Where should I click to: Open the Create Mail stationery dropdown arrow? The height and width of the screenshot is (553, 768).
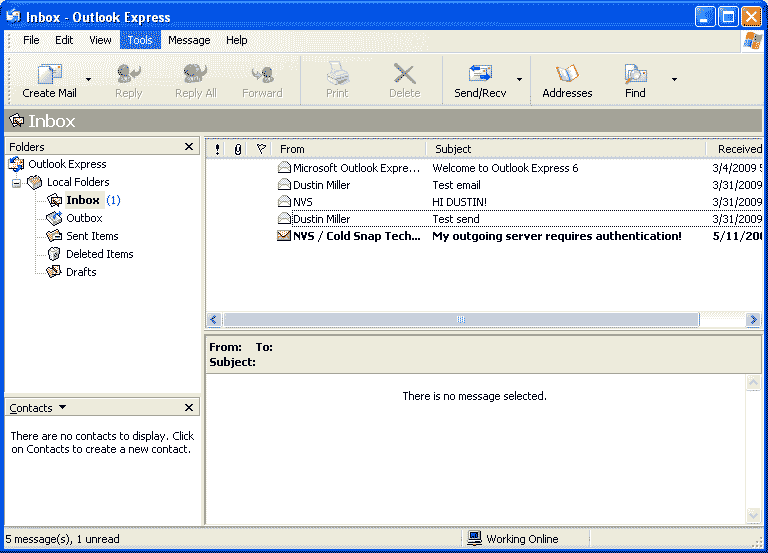(x=88, y=79)
